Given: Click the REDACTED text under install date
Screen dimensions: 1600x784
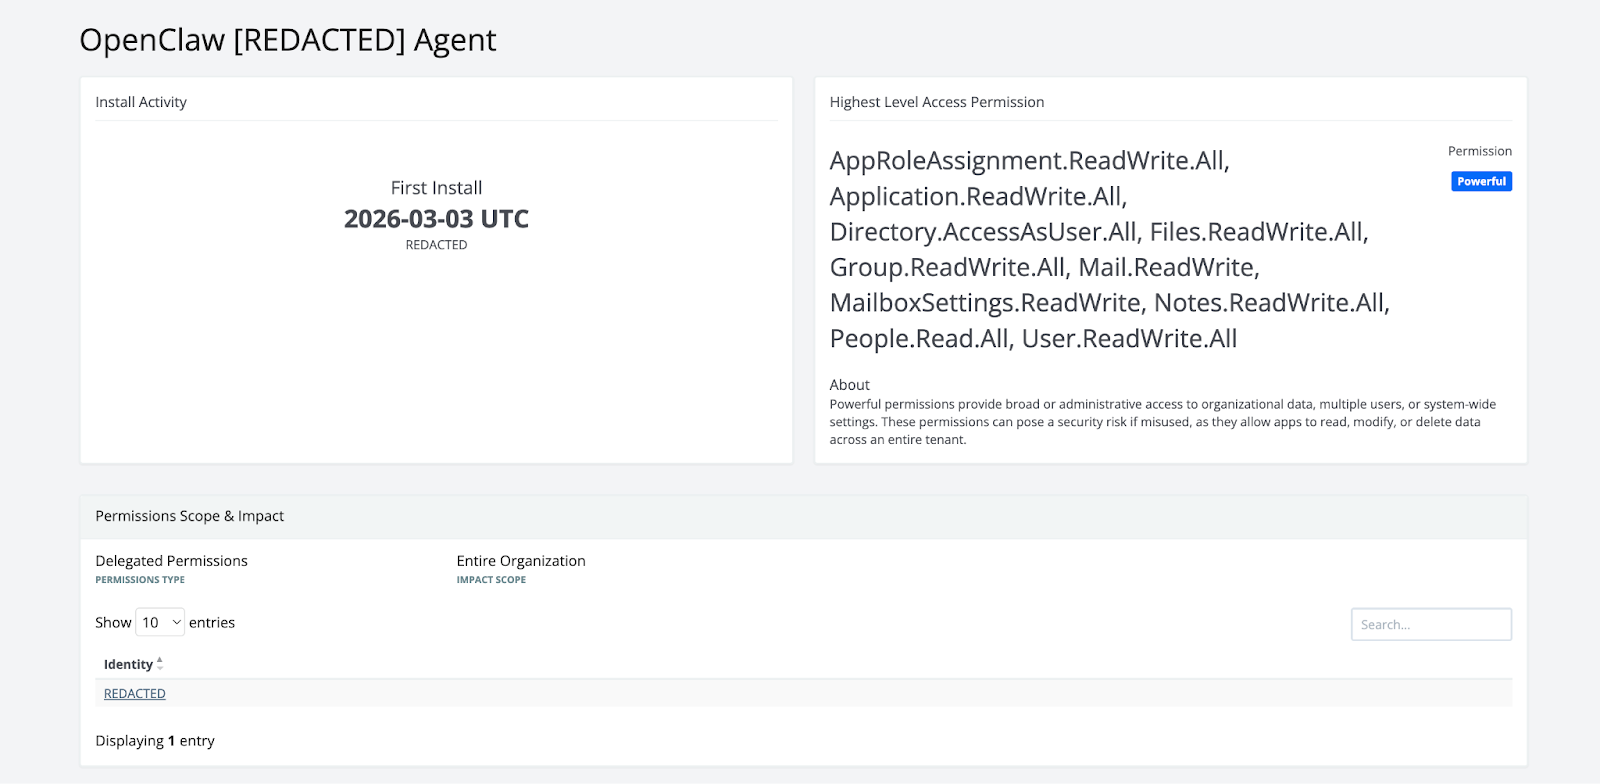Looking at the screenshot, I should pyautogui.click(x=436, y=245).
